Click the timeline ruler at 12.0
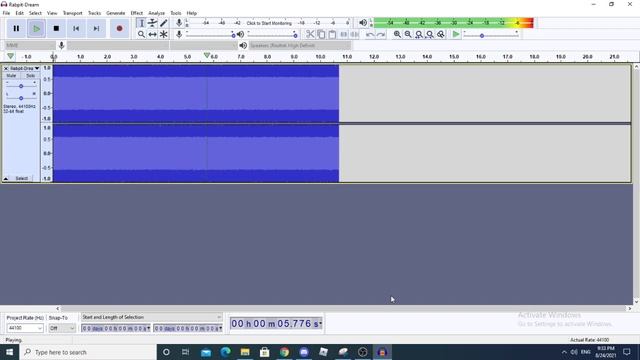Screen dimensions: 640x360 373,57
